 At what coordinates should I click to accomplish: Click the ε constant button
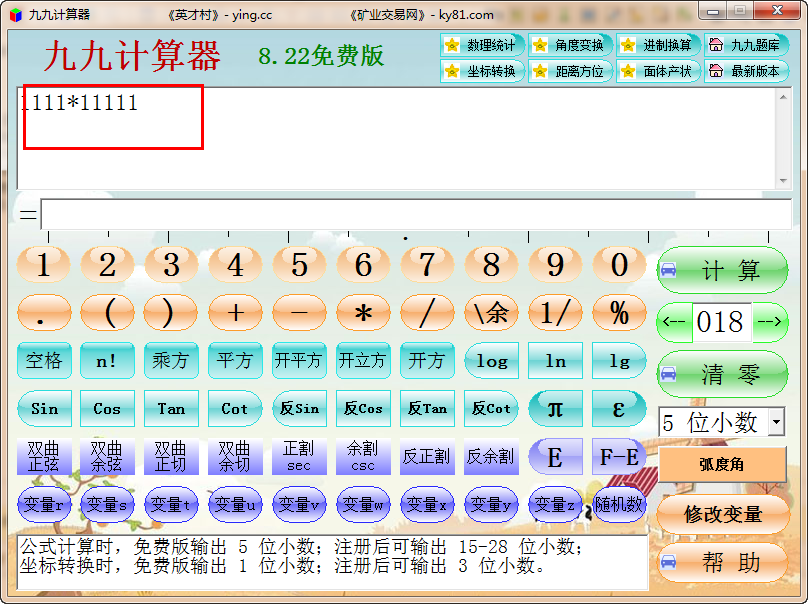pyautogui.click(x=619, y=408)
